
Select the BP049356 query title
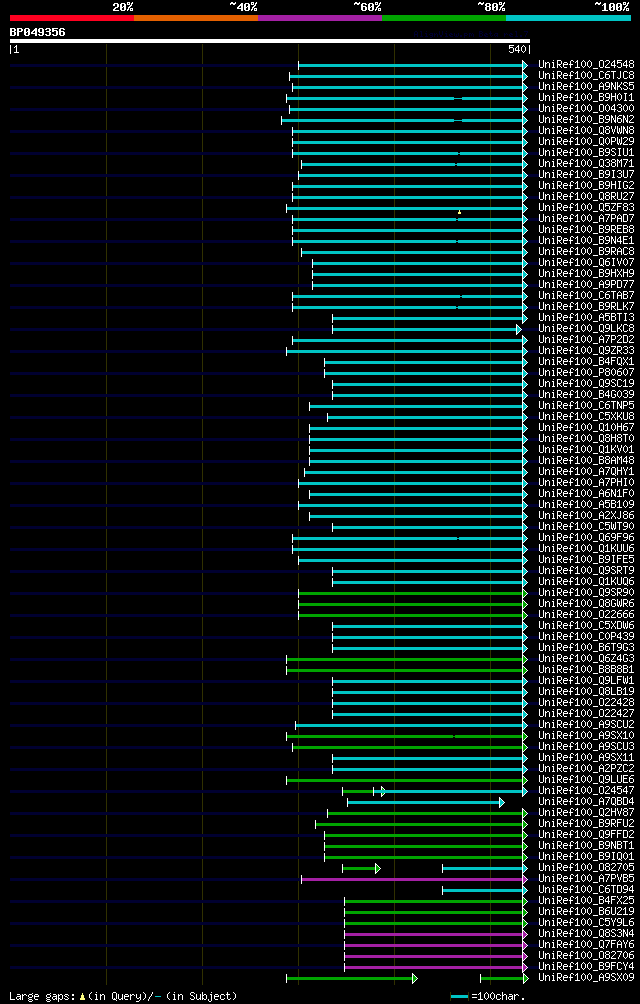[37, 32]
